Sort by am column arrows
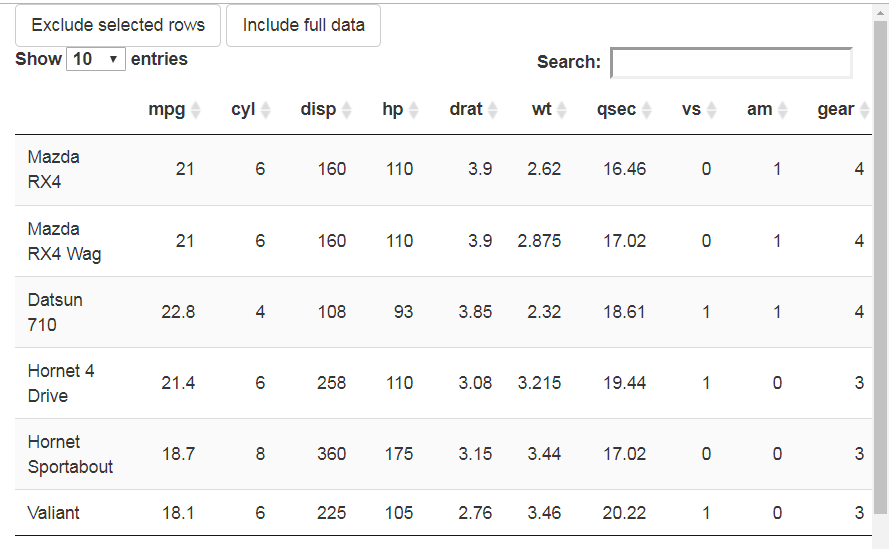The image size is (889, 549). click(x=783, y=110)
